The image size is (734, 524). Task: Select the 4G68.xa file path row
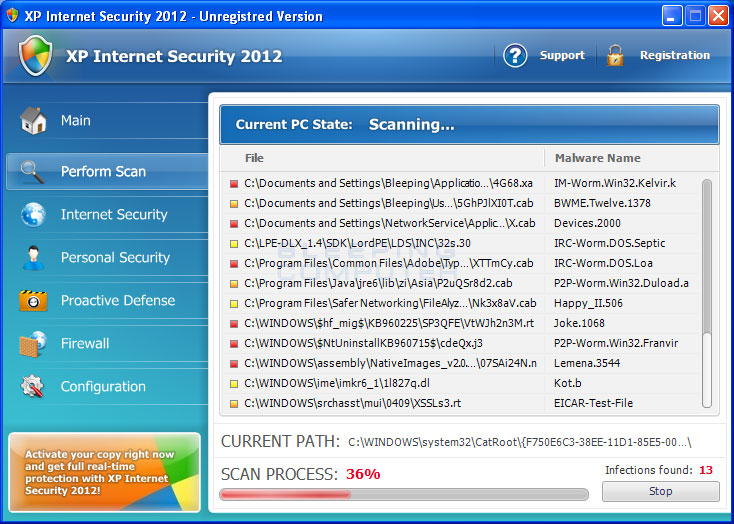pyautogui.click(x=389, y=184)
